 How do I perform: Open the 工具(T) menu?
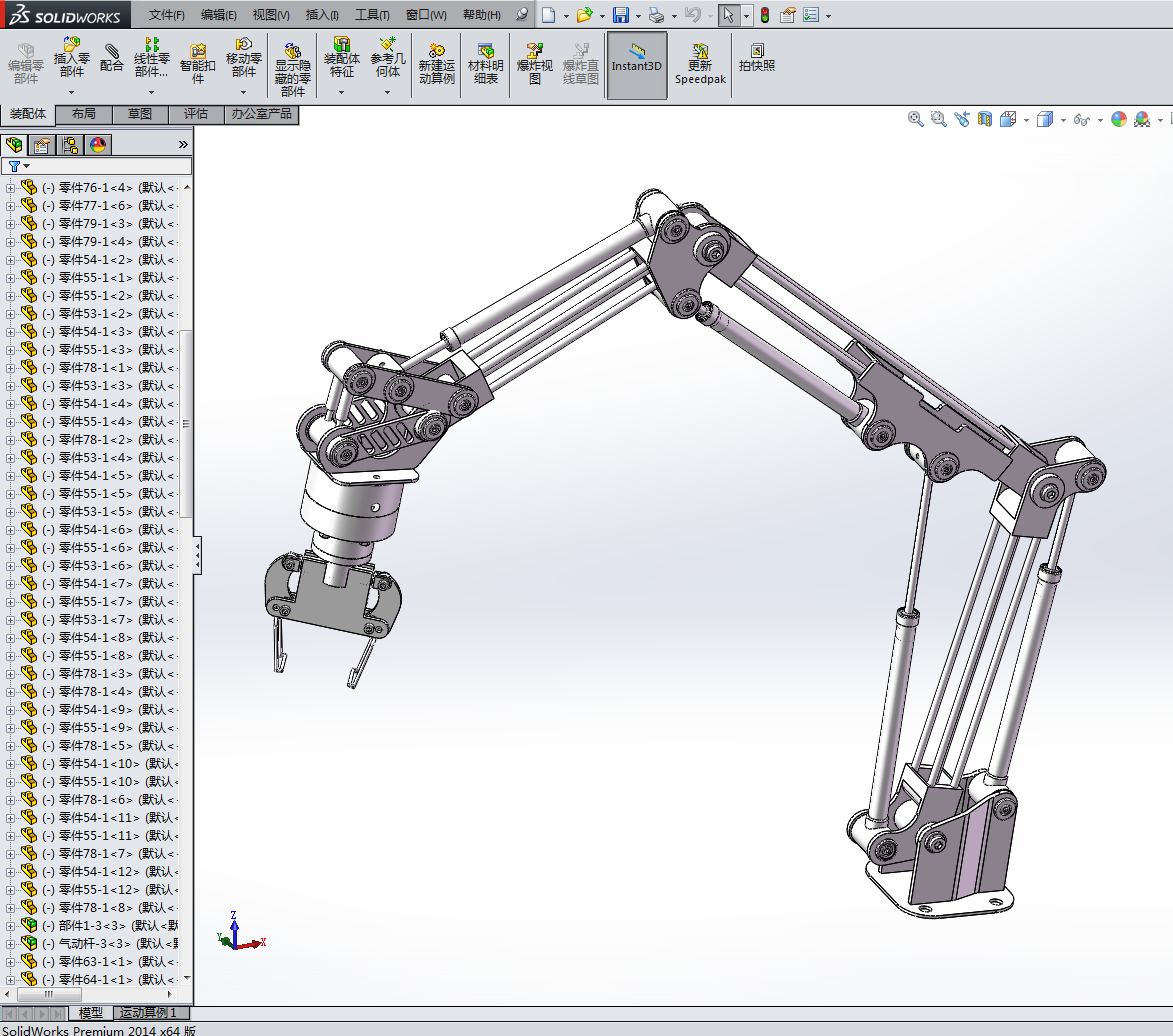(x=372, y=15)
